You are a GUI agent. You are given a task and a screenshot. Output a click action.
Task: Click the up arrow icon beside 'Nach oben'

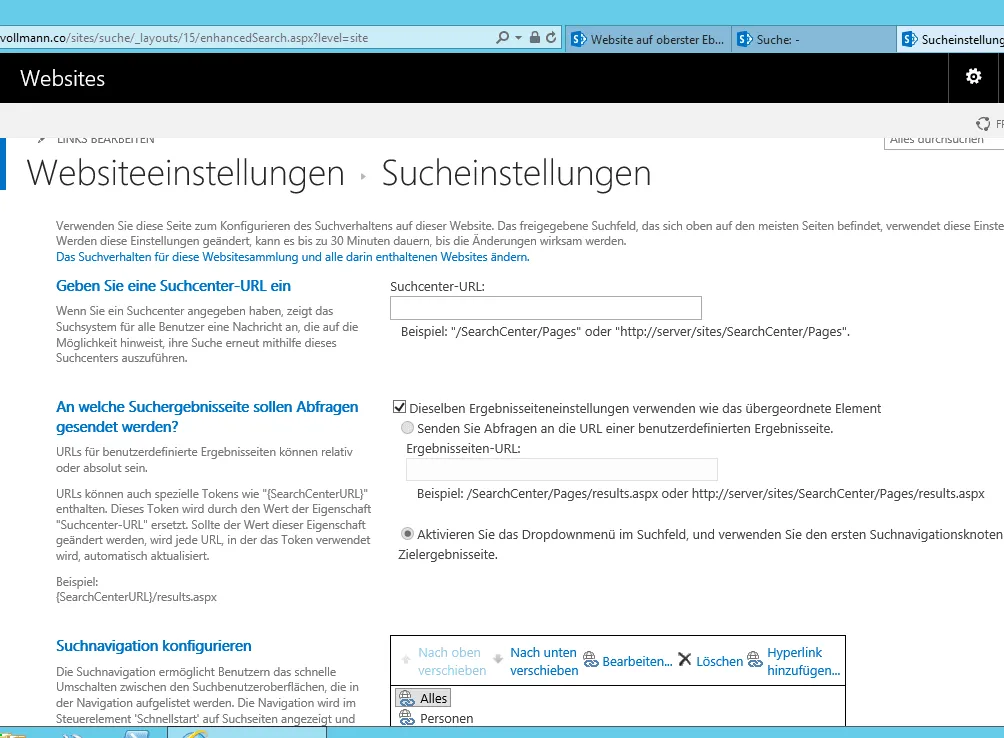(406, 659)
